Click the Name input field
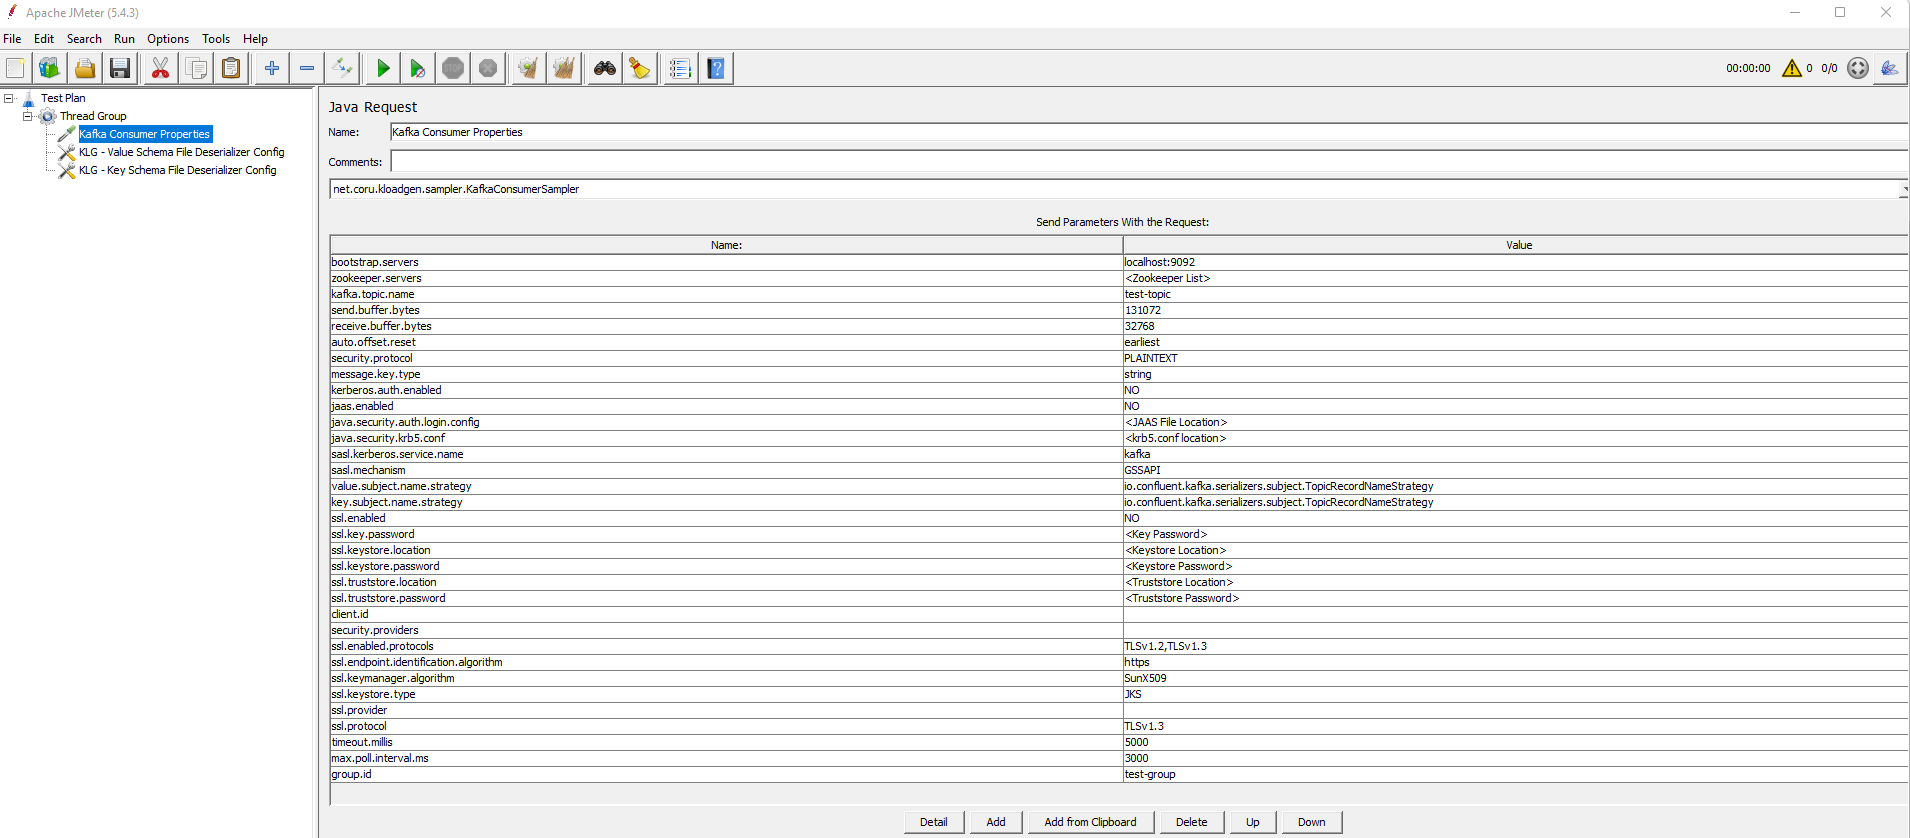The height and width of the screenshot is (838, 1910). [x=1149, y=132]
